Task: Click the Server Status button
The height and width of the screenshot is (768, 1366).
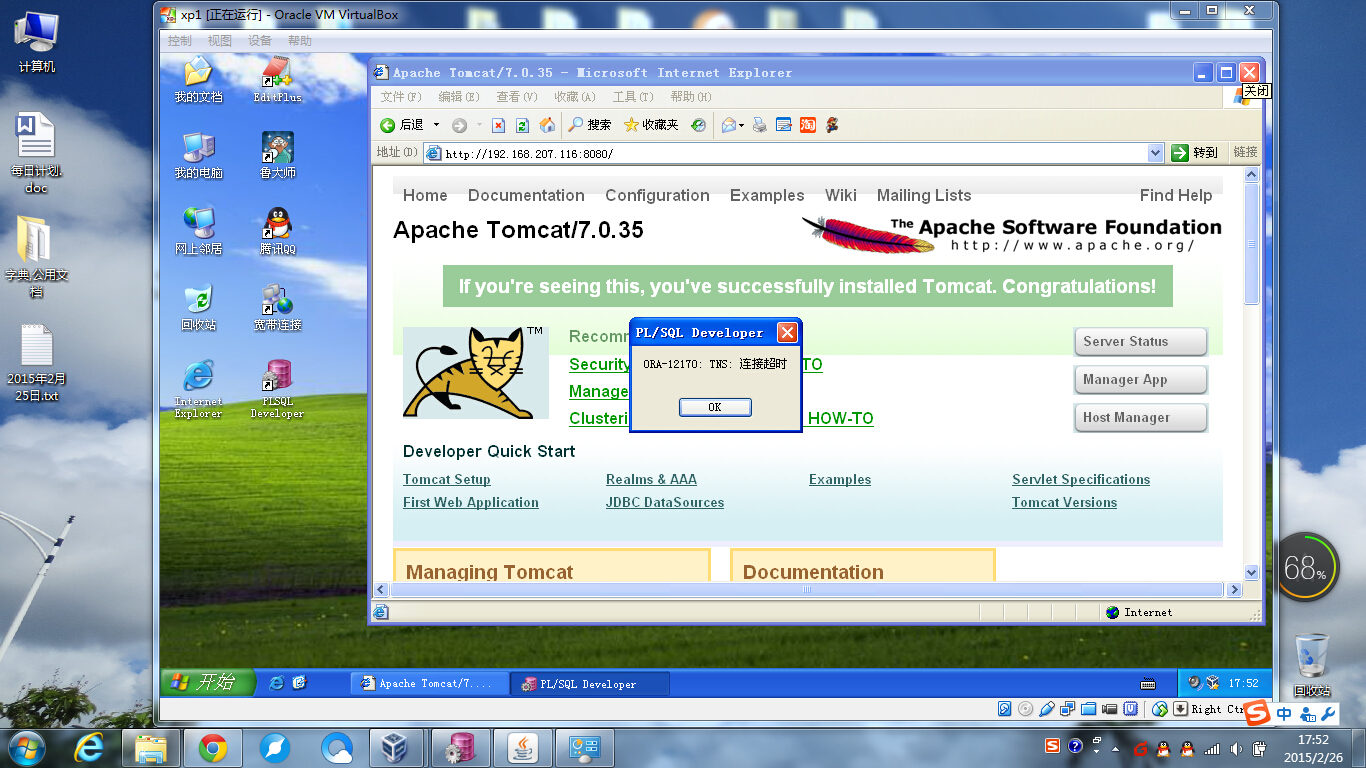Action: [1140, 341]
